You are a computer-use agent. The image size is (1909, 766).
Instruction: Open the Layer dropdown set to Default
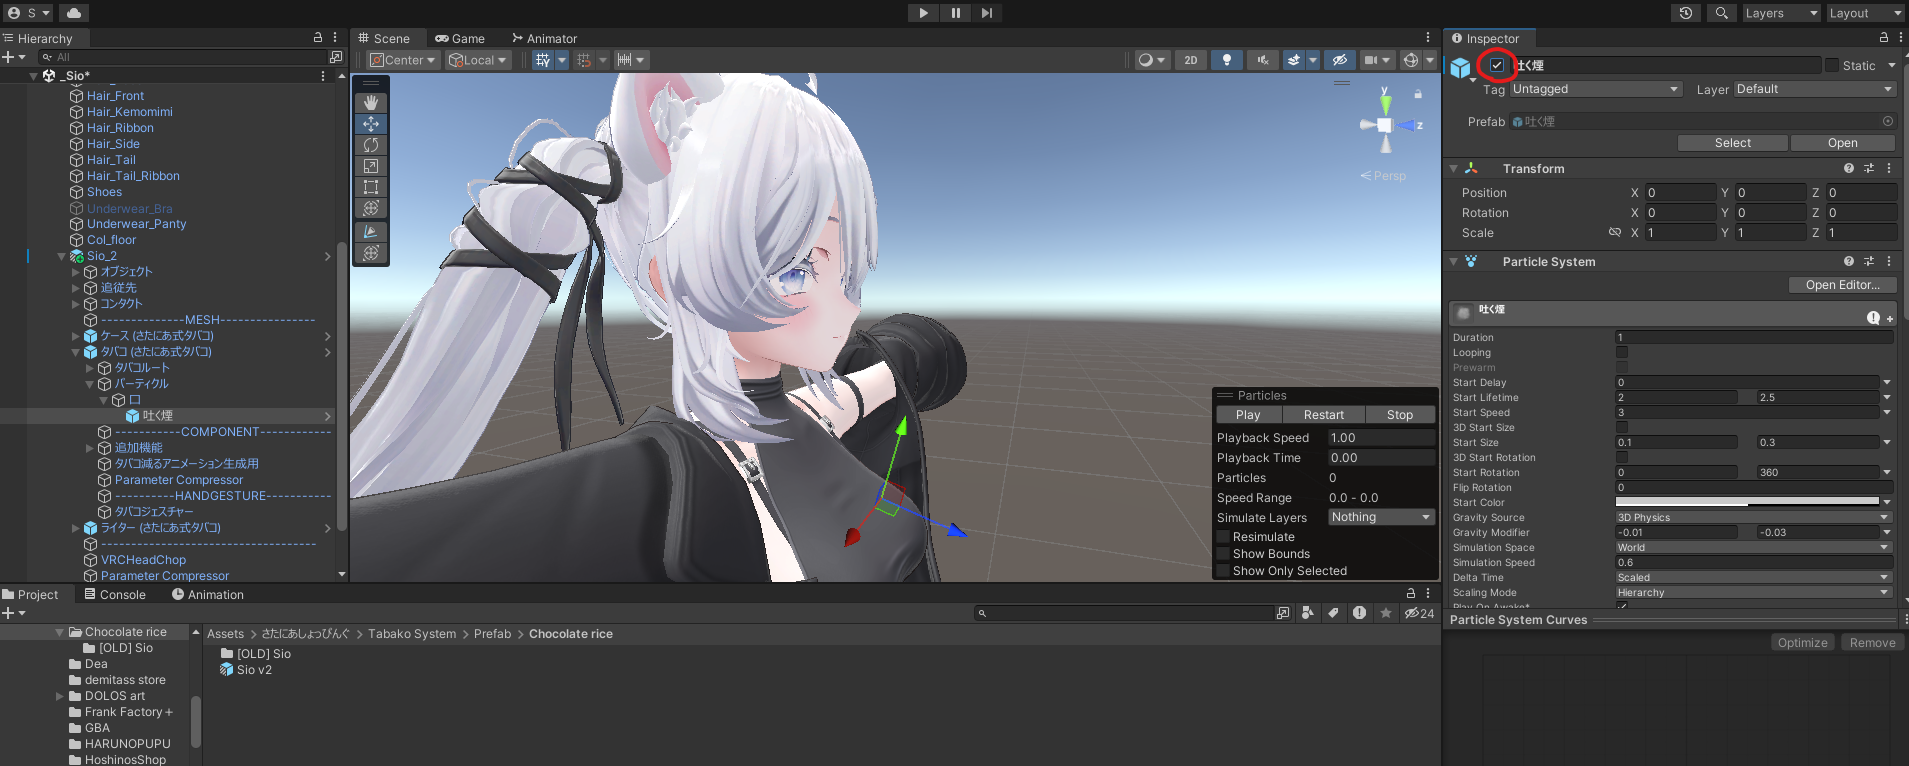pyautogui.click(x=1815, y=89)
